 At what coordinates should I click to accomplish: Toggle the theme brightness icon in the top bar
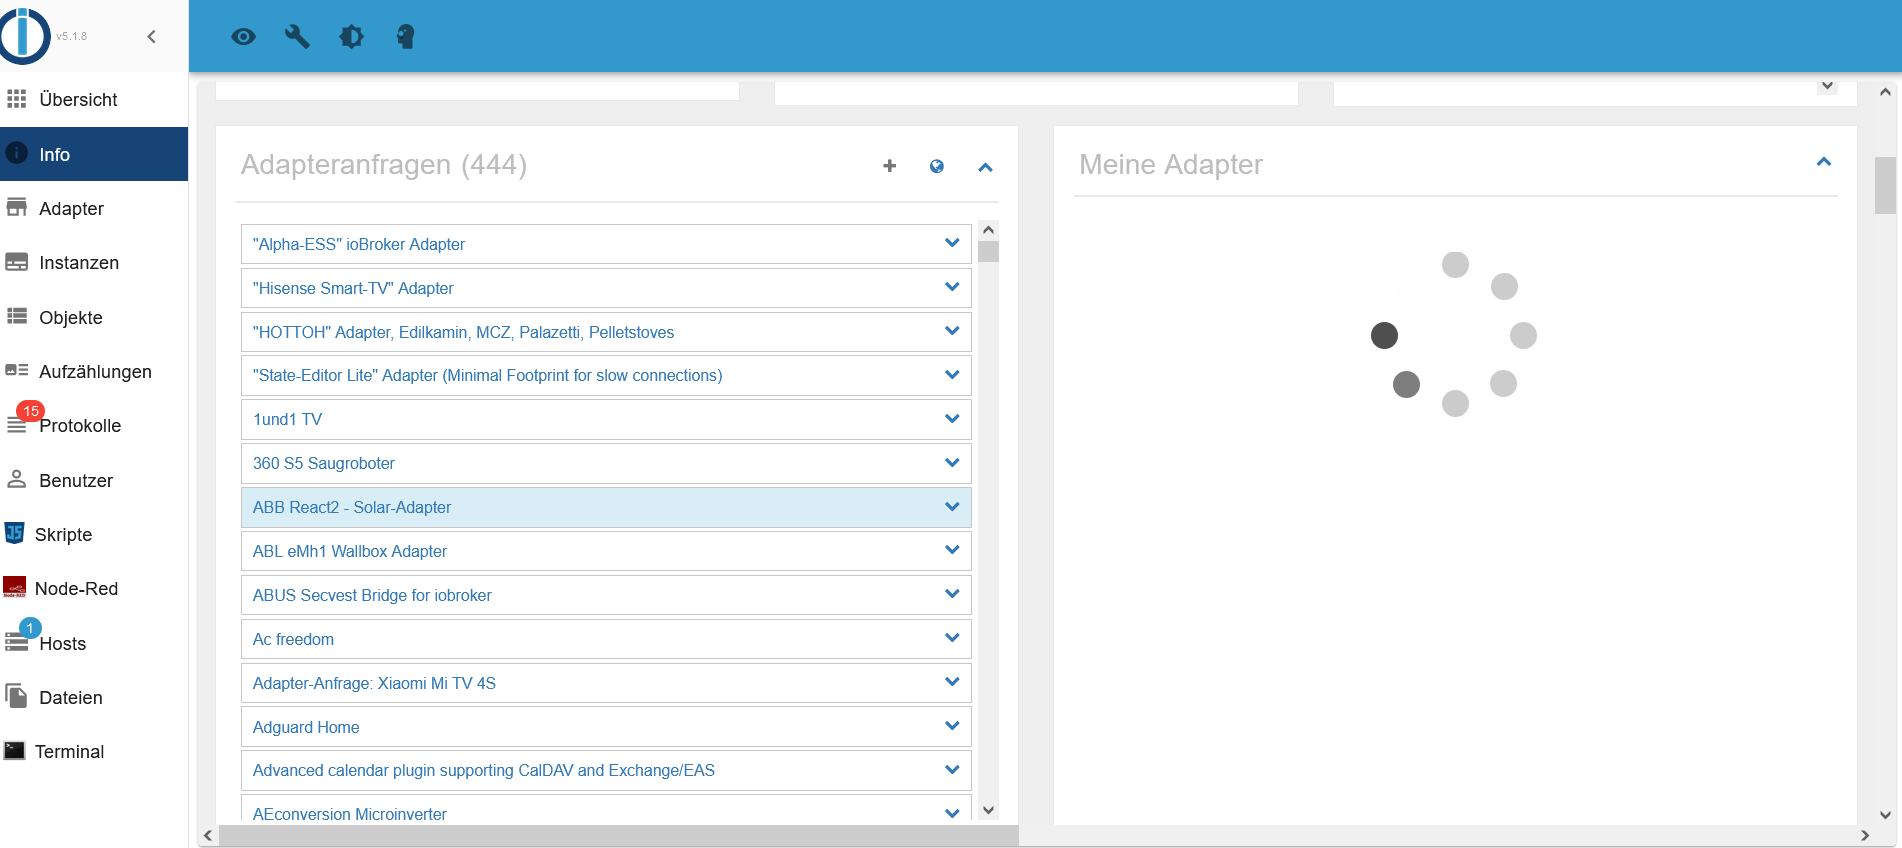pyautogui.click(x=351, y=37)
